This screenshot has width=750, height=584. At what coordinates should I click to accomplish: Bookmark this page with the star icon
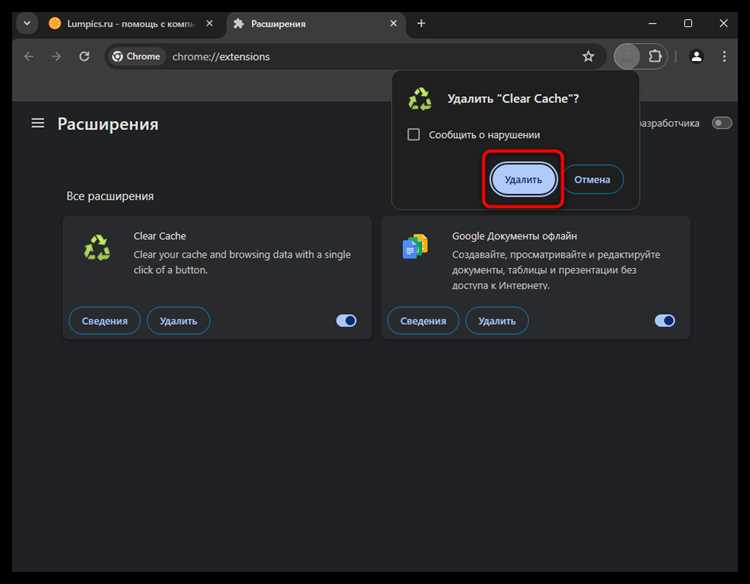coord(588,56)
